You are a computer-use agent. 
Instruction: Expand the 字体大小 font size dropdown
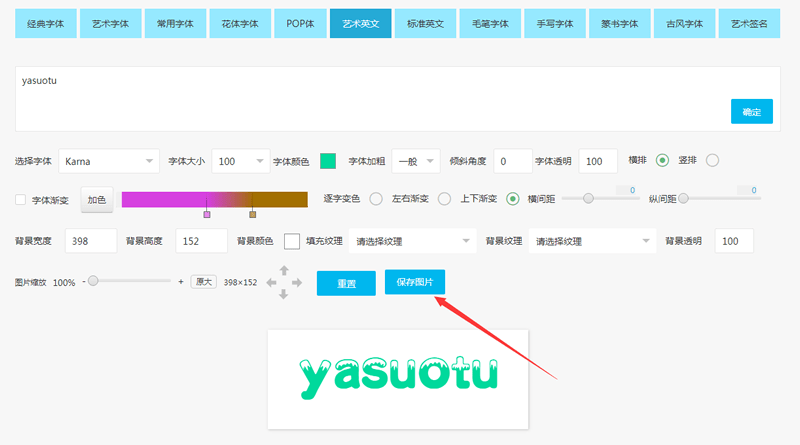pyautogui.click(x=240, y=160)
